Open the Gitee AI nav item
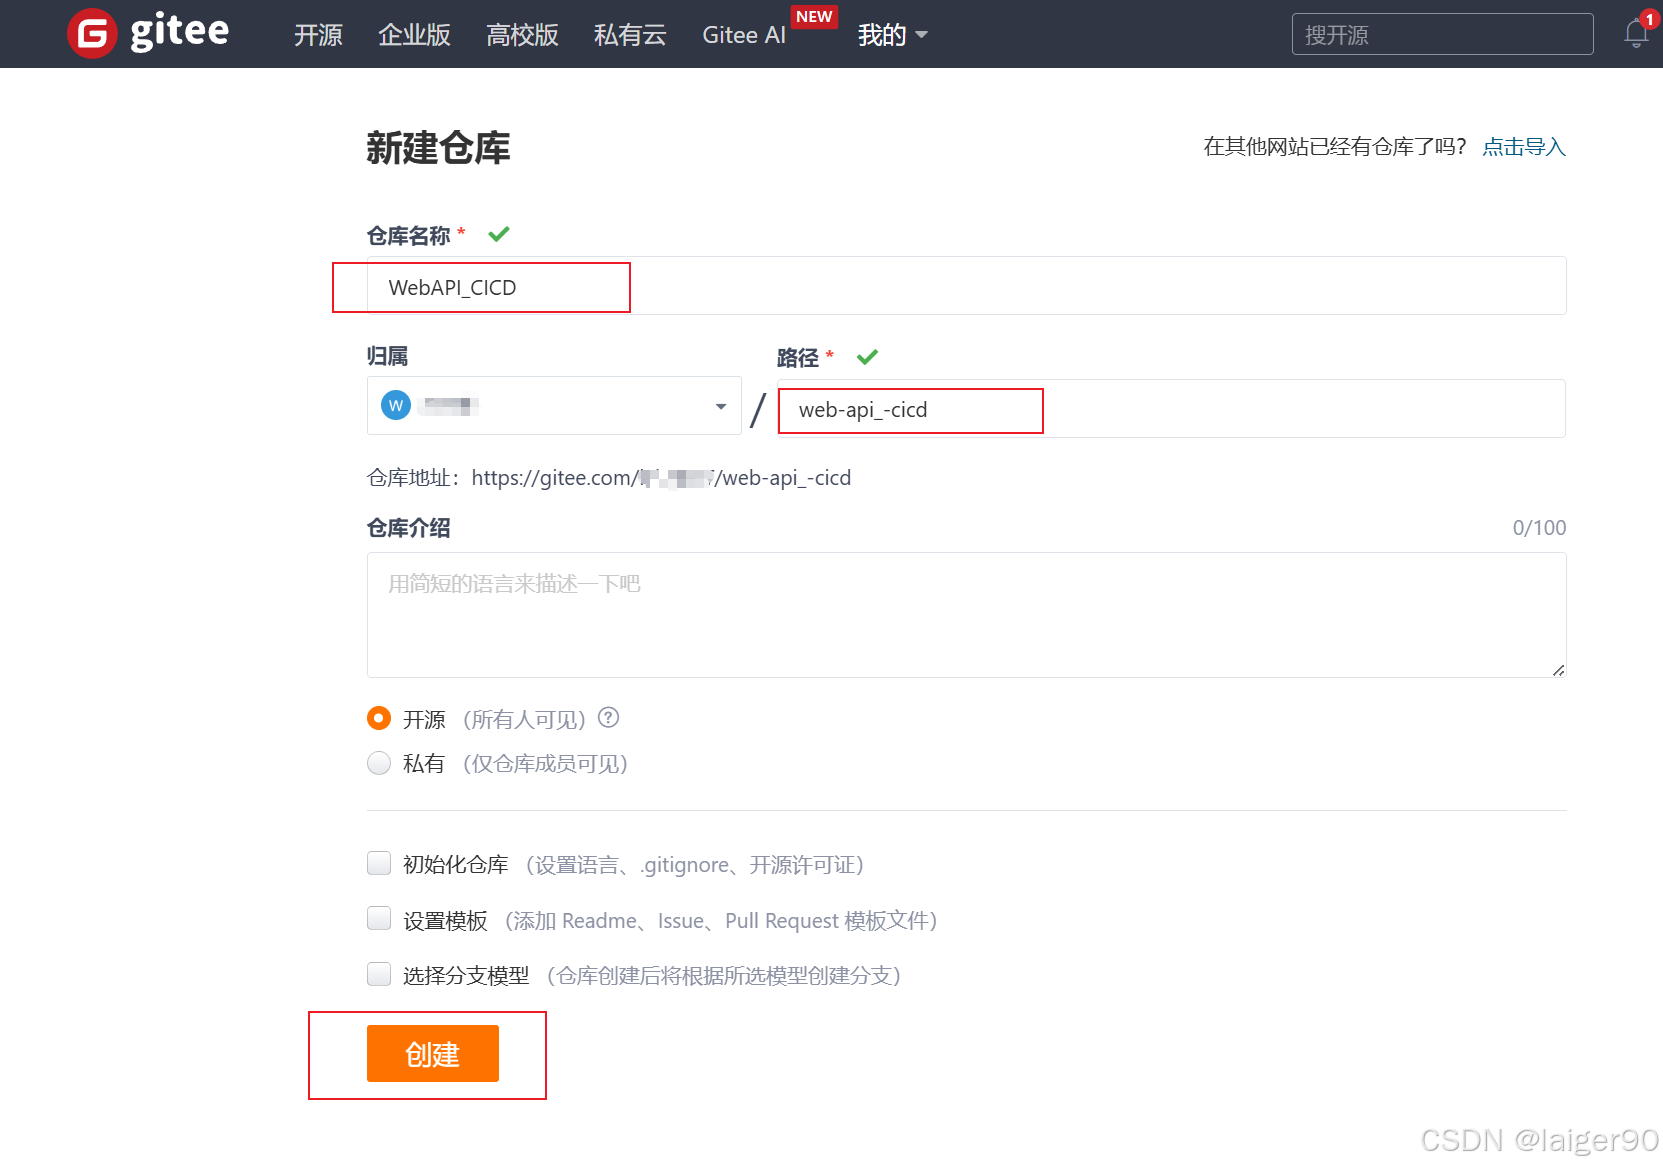The height and width of the screenshot is (1170, 1663). pyautogui.click(x=744, y=35)
